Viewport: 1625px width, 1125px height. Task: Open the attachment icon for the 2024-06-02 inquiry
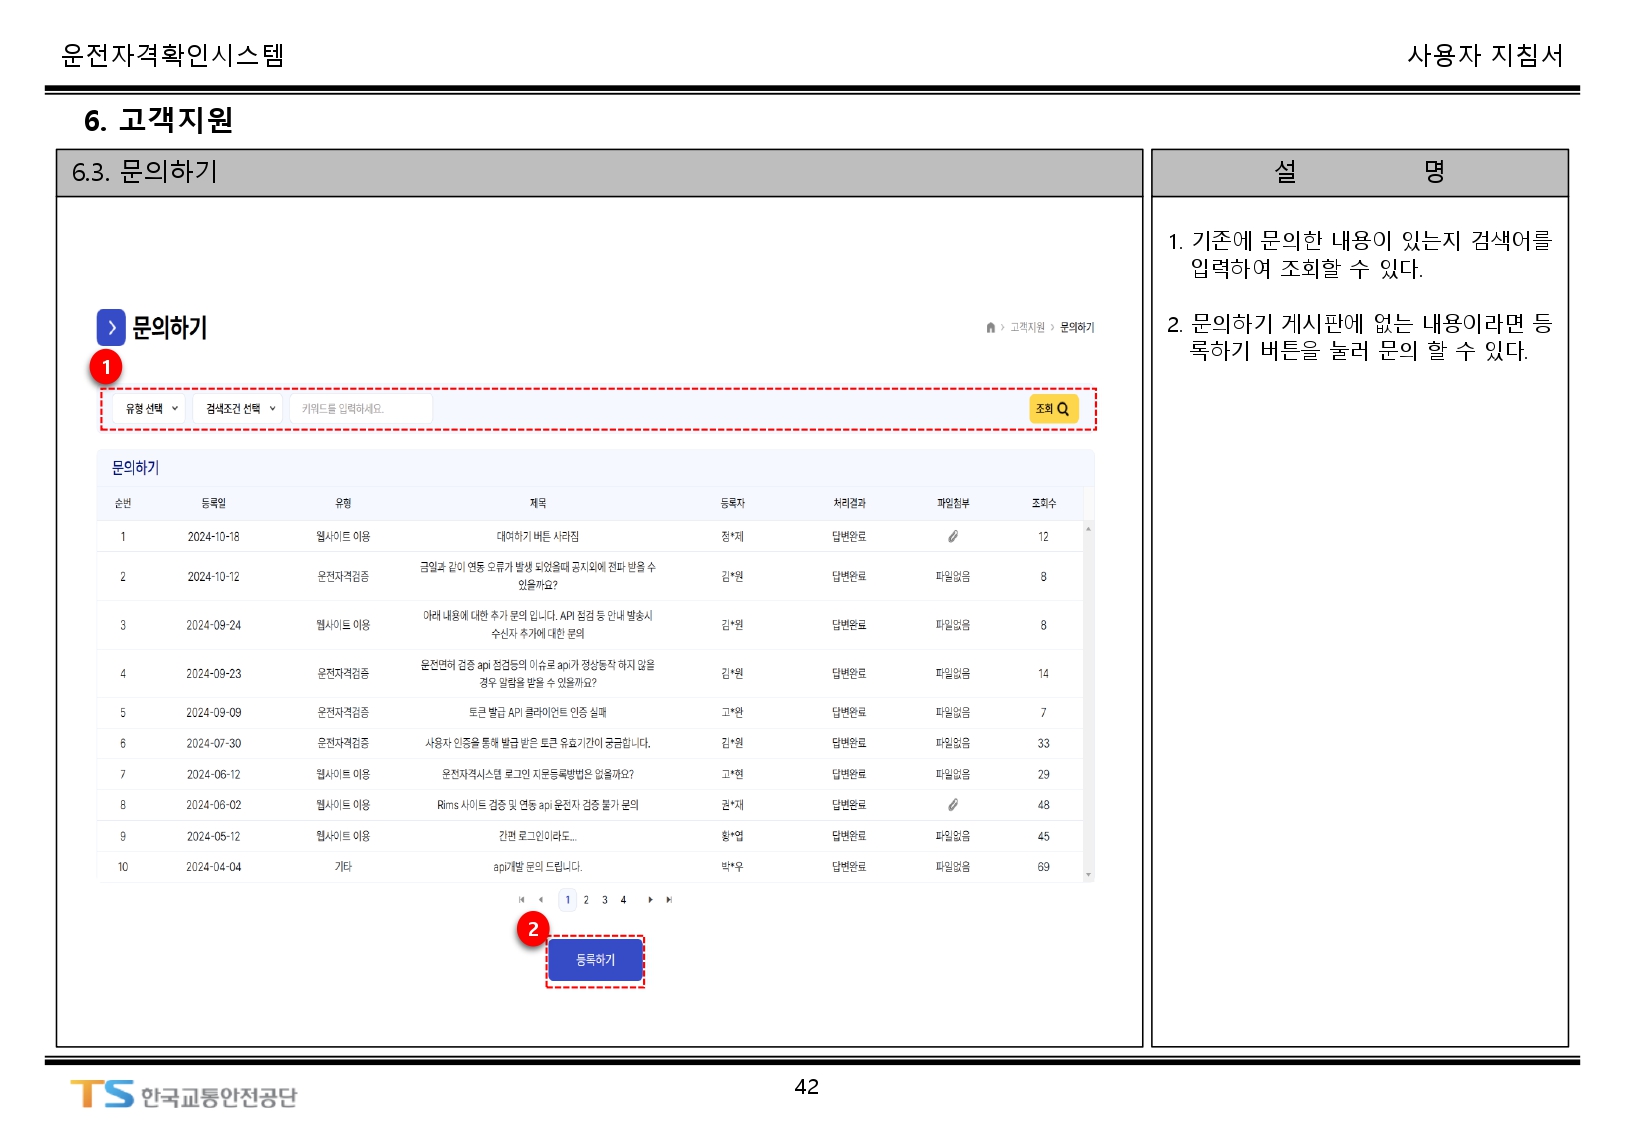(x=953, y=805)
